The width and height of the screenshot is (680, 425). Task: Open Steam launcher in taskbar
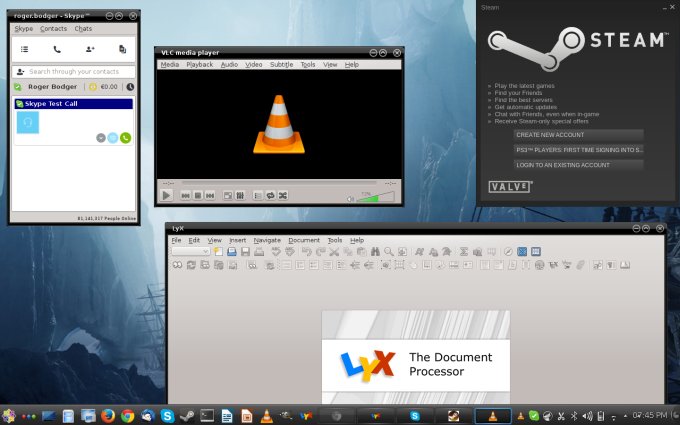tap(187, 416)
